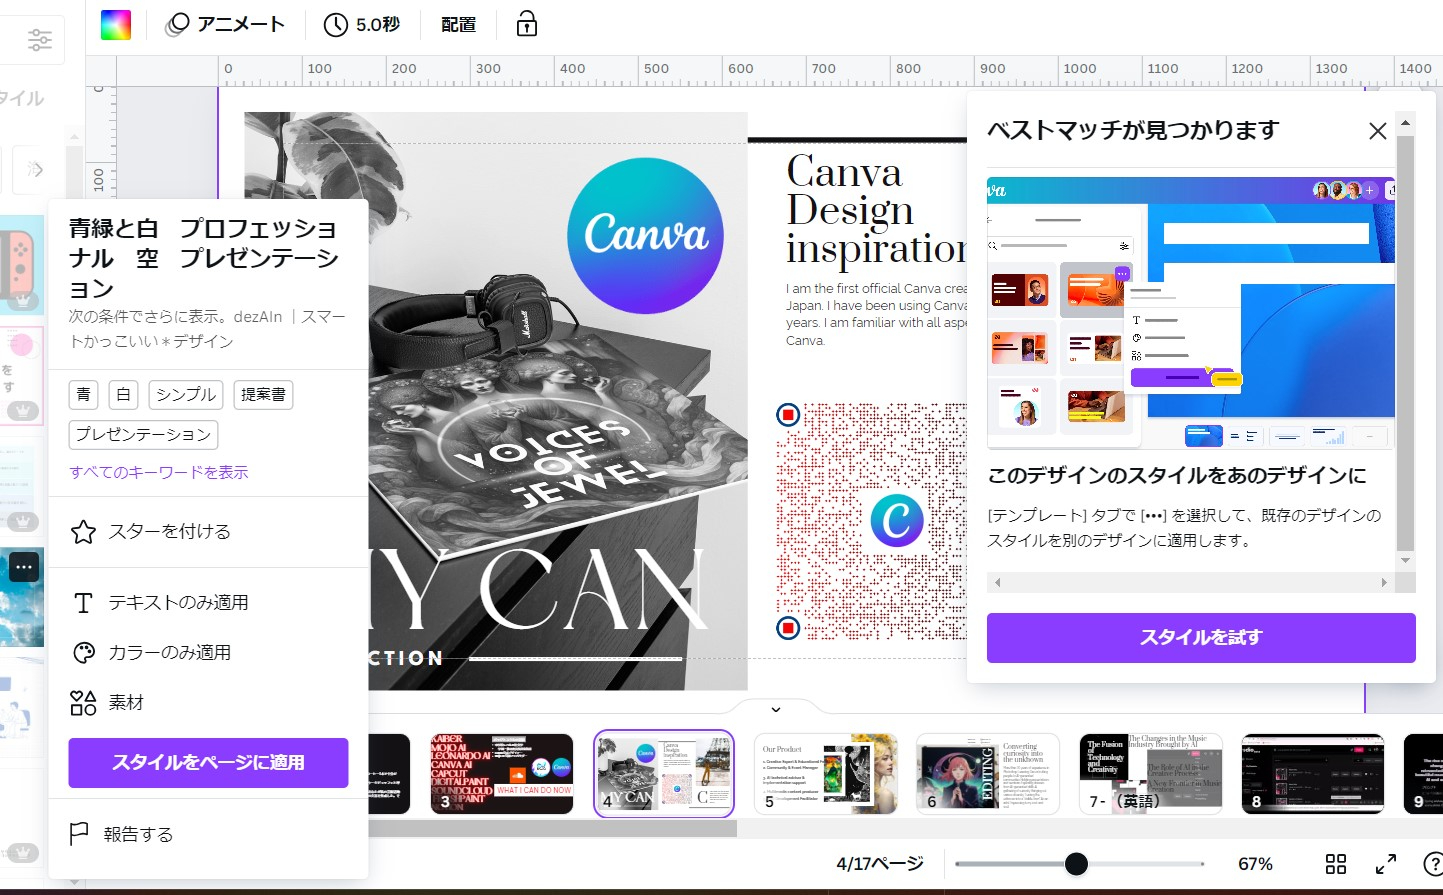Select カラーのみ適用 palette option
The height and width of the screenshot is (895, 1443).
coord(168,652)
